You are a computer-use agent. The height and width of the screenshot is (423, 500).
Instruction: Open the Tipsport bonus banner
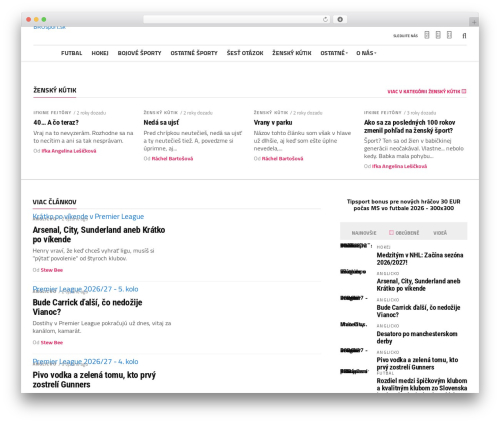404,205
